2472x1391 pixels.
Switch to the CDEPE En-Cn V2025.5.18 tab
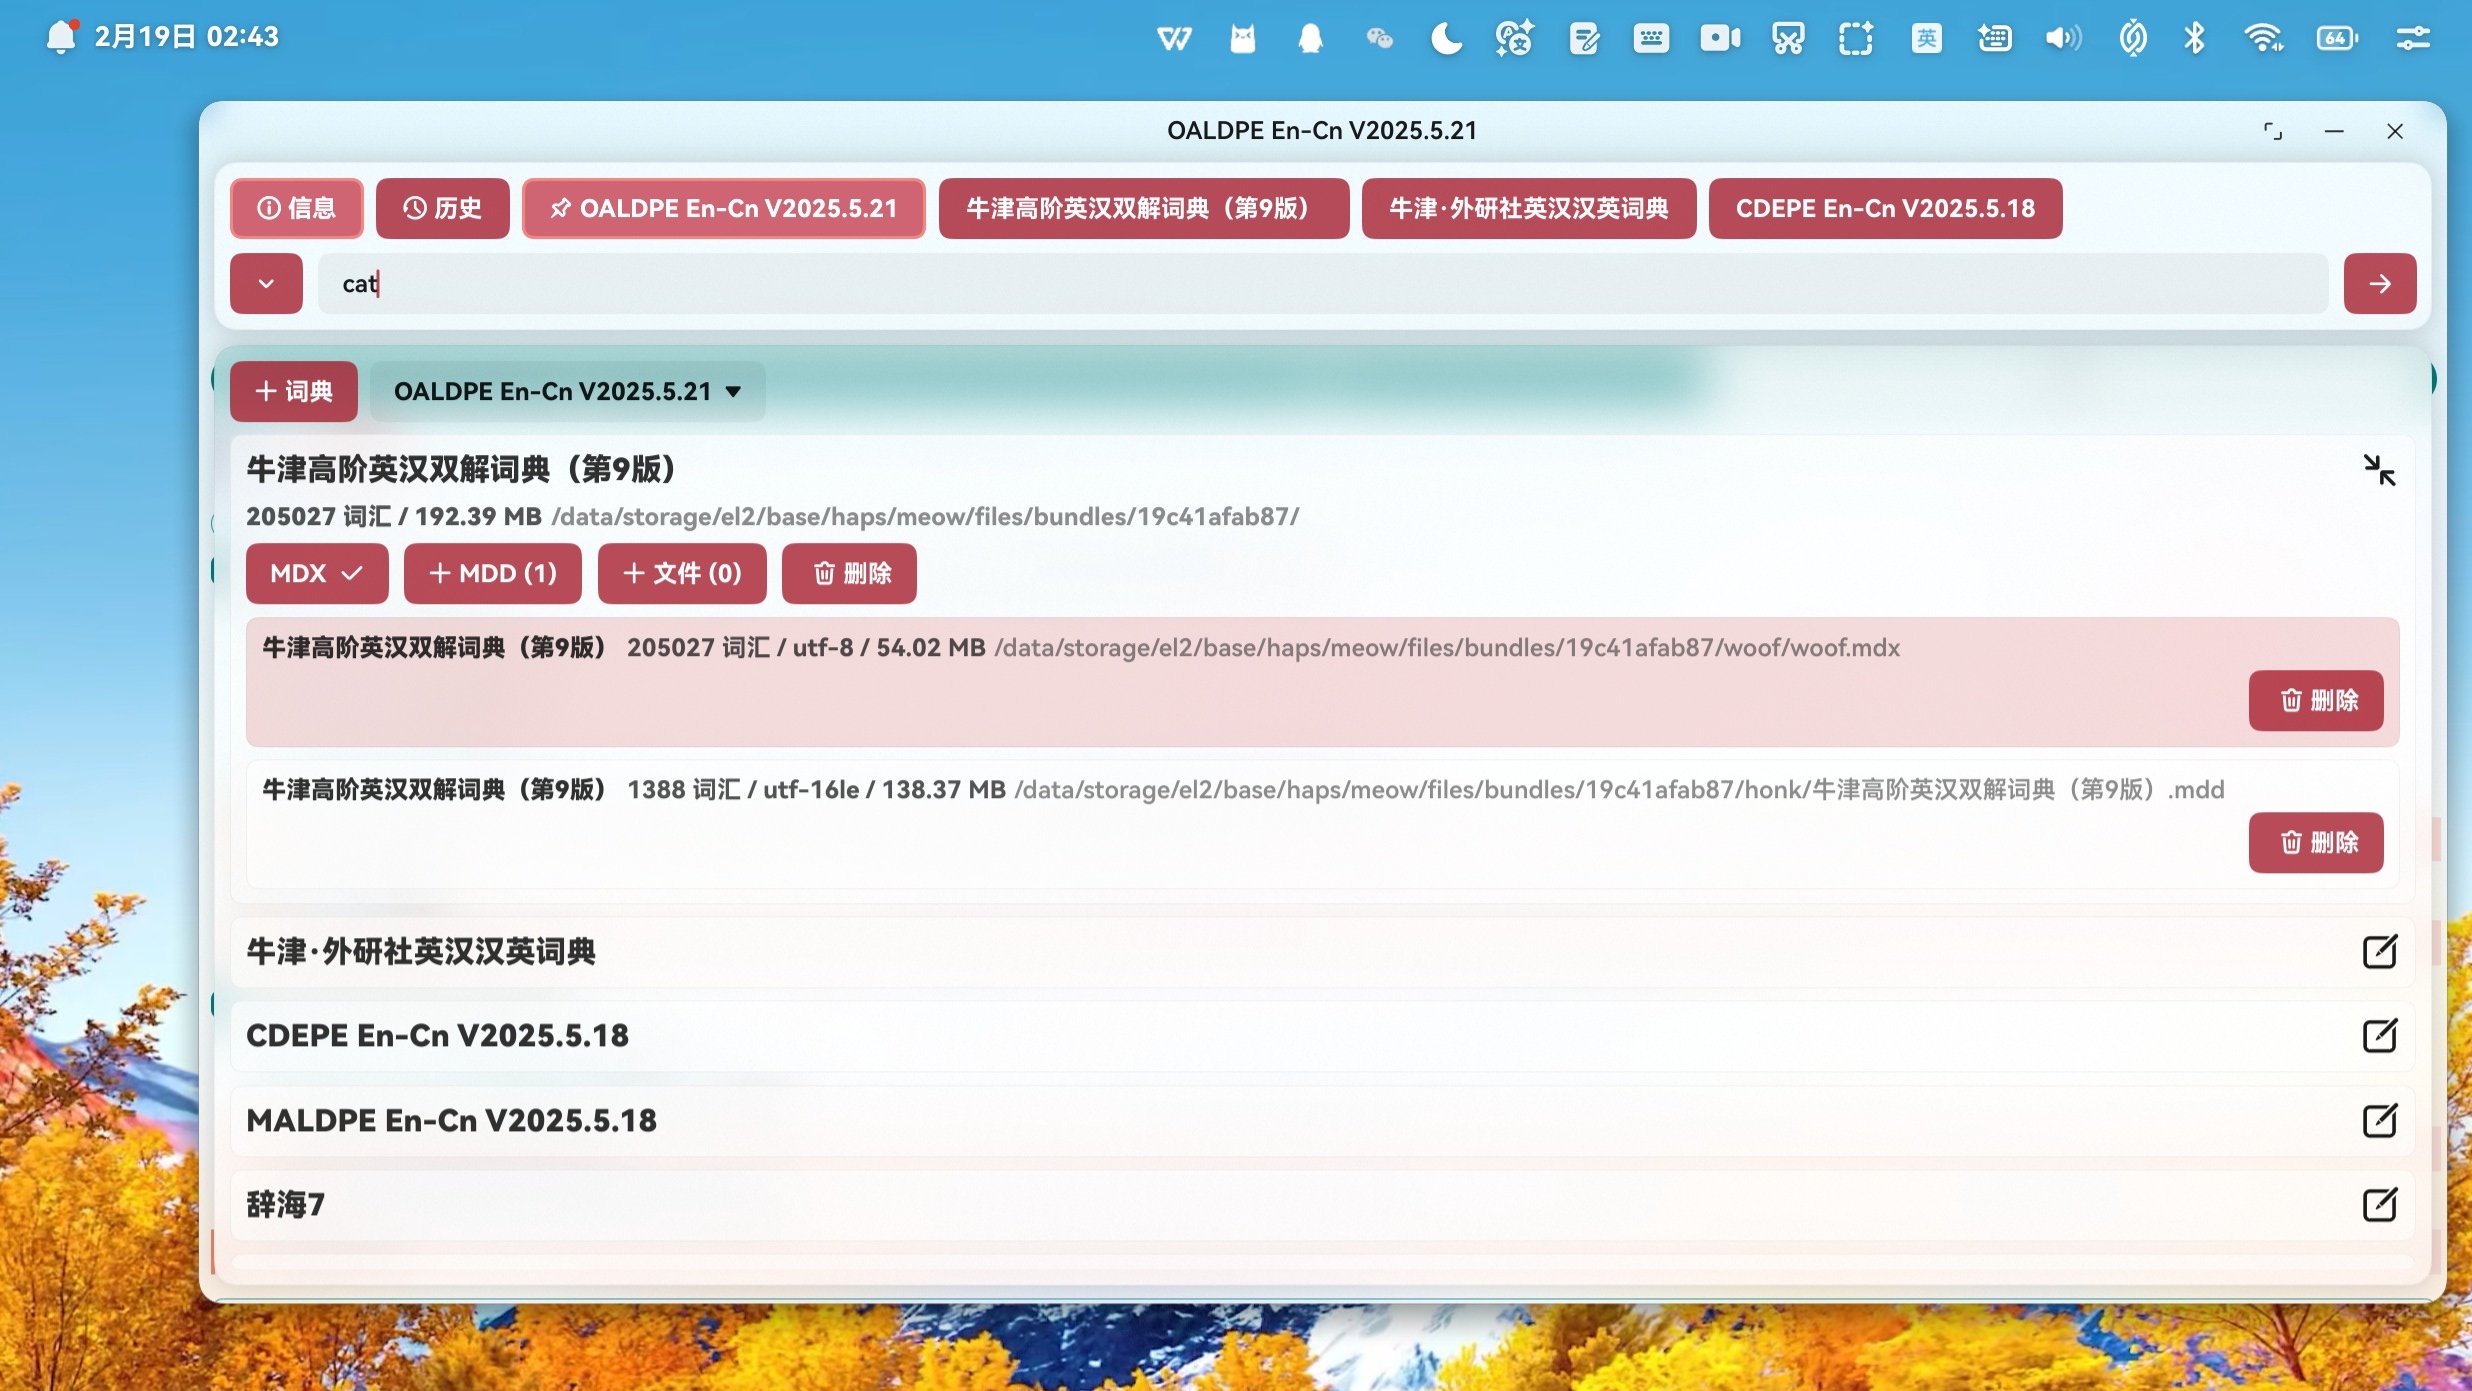click(x=1885, y=208)
